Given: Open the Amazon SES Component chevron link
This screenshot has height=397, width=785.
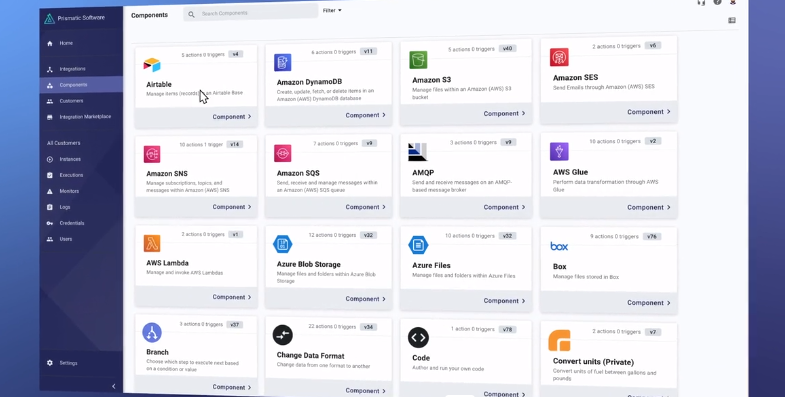Looking at the screenshot, I should coord(648,112).
